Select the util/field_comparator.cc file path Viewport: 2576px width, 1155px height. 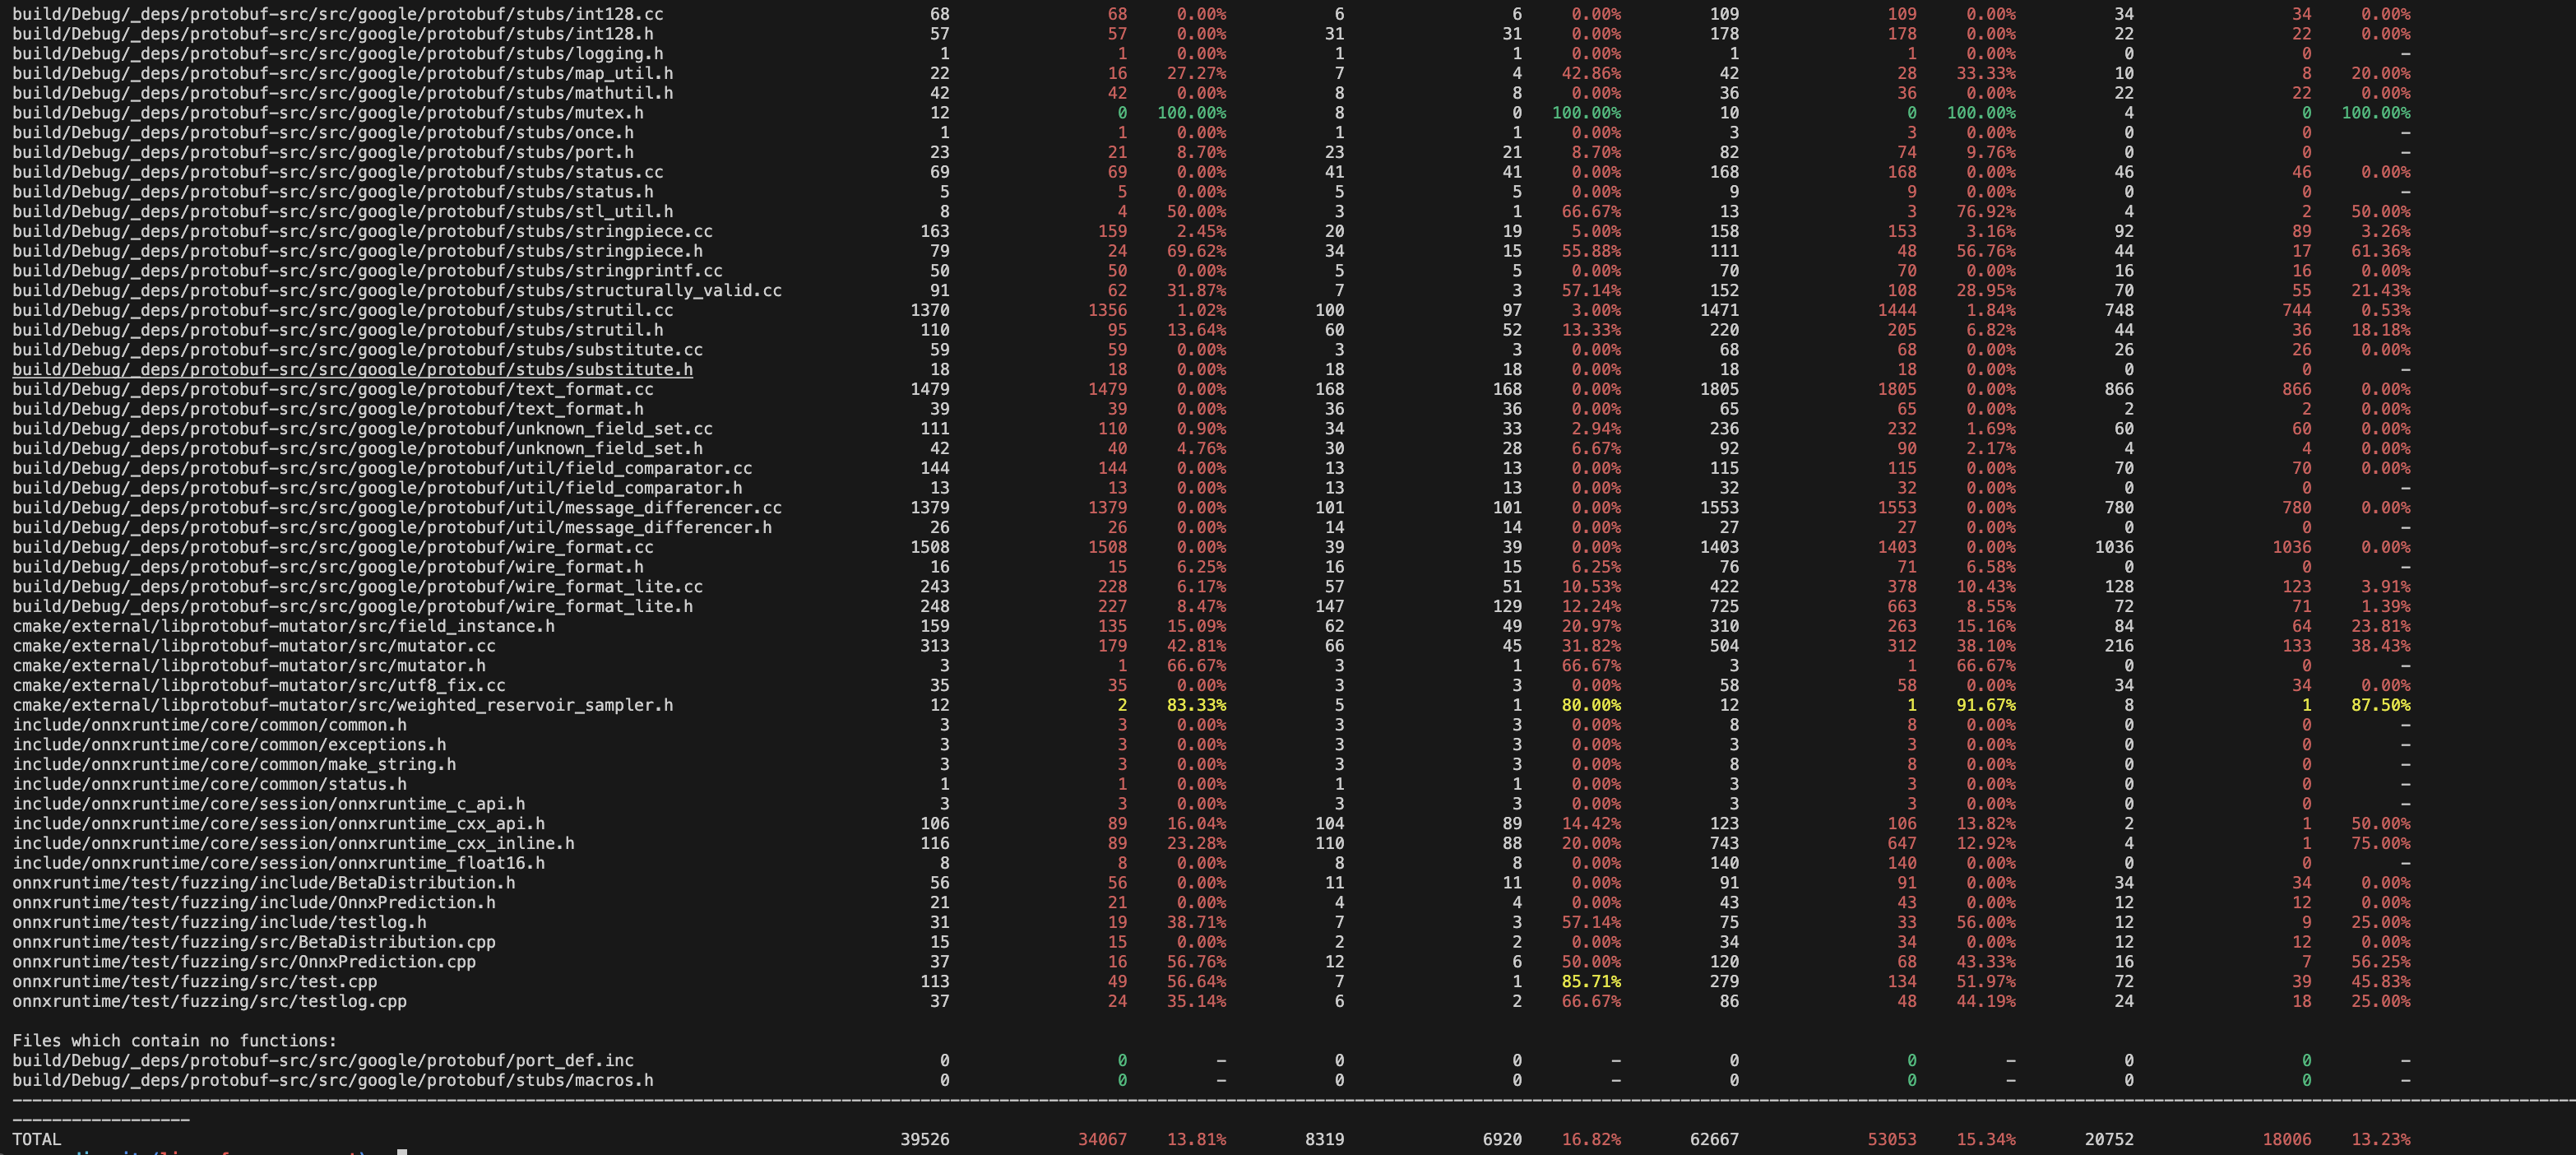tap(382, 468)
